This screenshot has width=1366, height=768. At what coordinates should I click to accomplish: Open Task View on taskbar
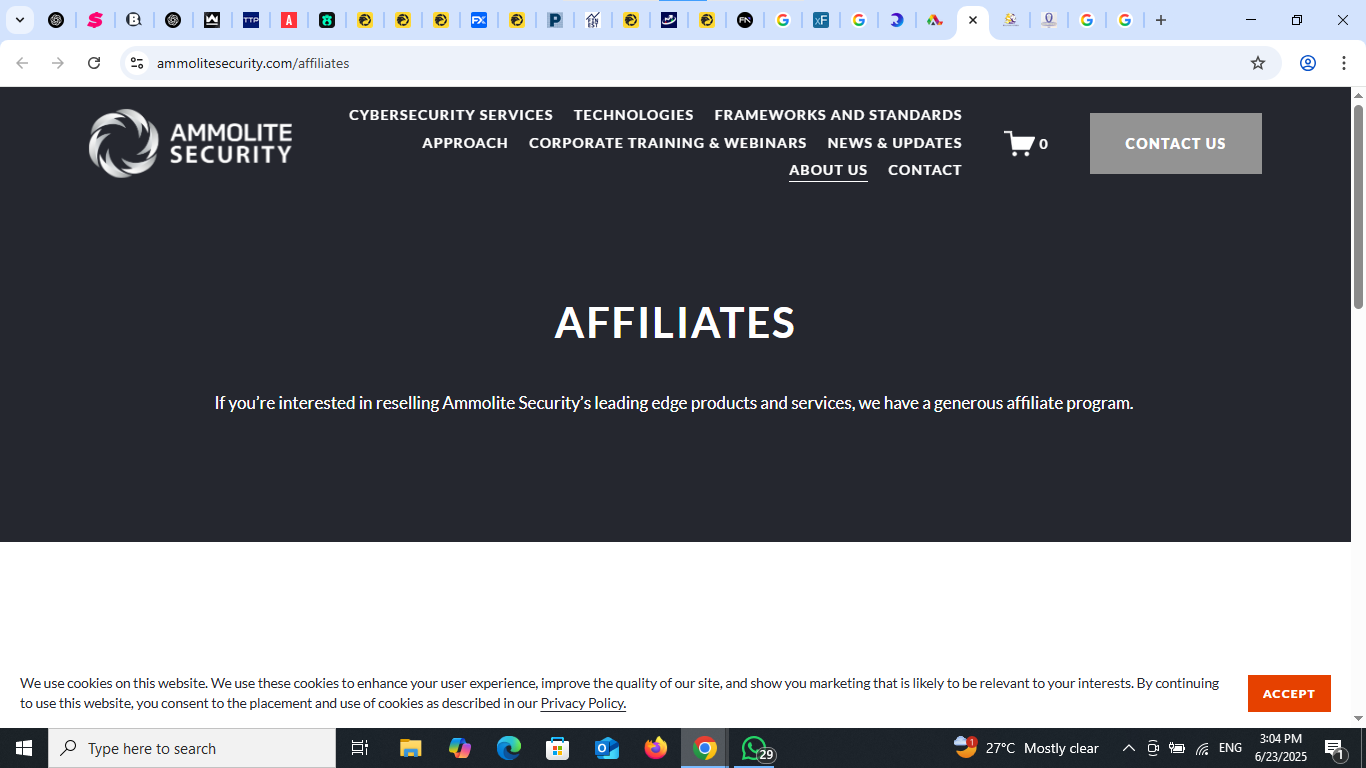[360, 748]
